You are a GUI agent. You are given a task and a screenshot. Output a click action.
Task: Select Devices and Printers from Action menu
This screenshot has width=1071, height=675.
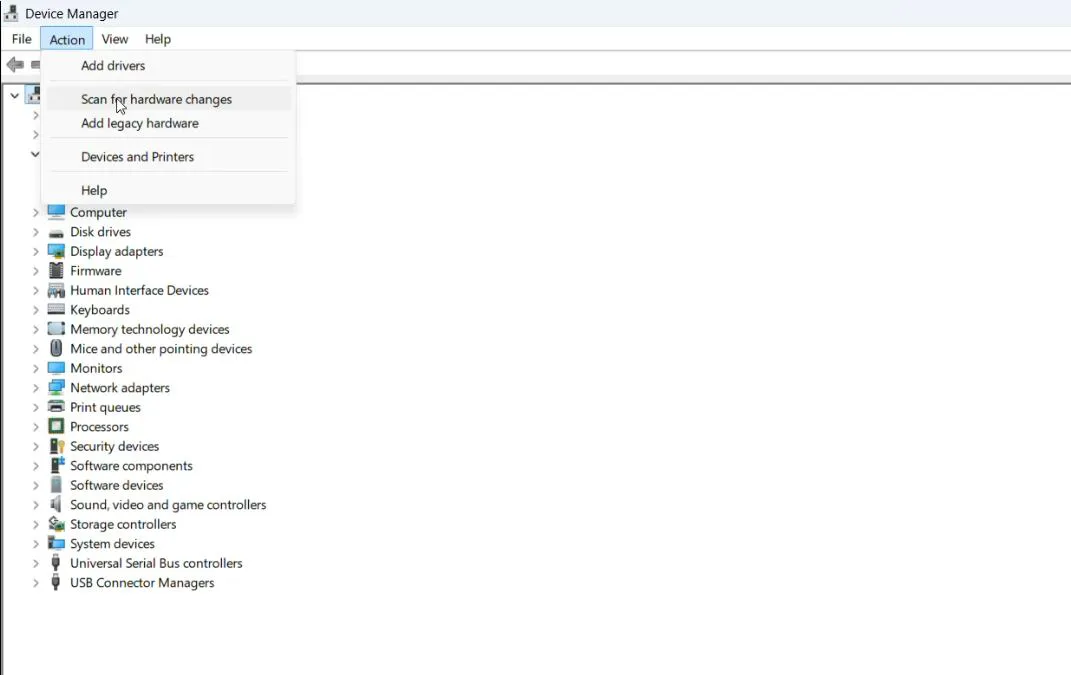click(137, 156)
